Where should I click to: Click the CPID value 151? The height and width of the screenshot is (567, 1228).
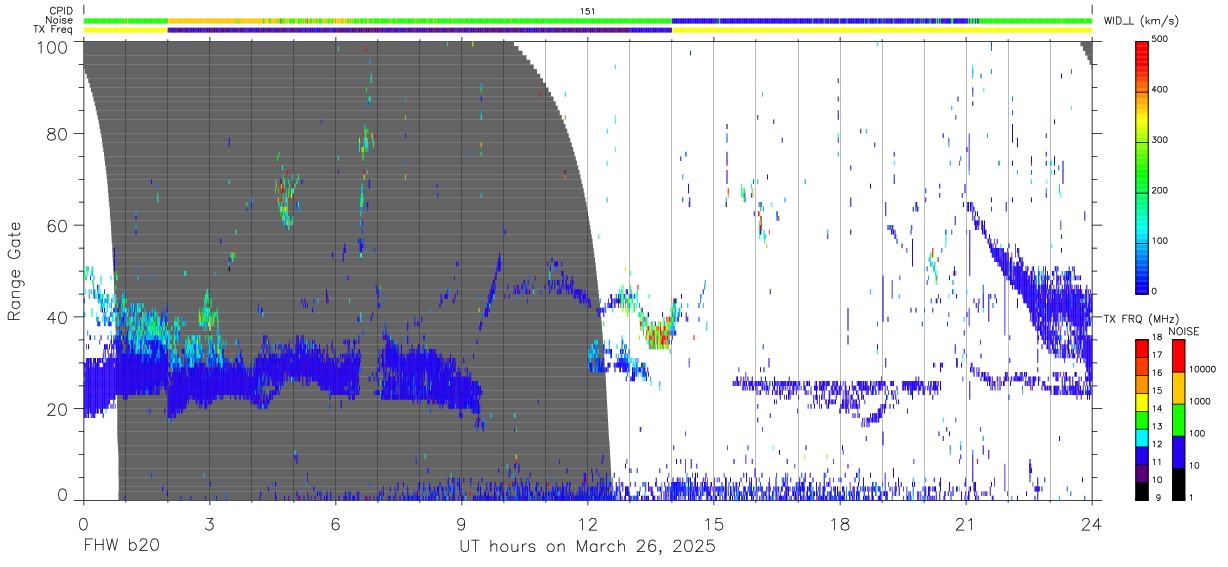(x=587, y=11)
